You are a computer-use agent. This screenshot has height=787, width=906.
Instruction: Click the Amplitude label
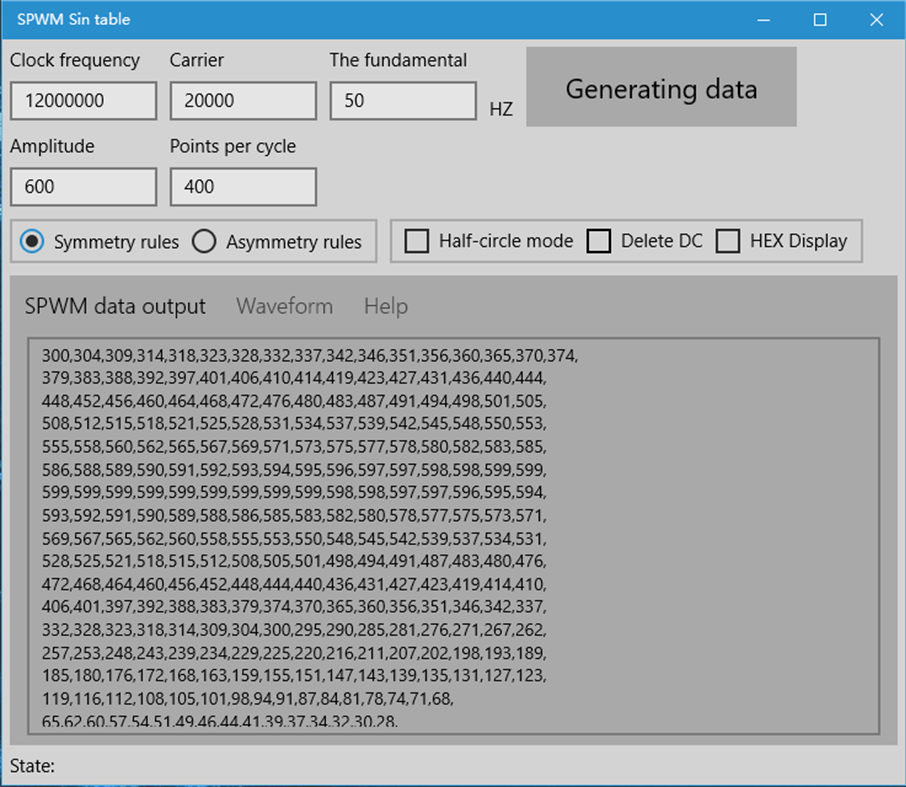coord(52,146)
